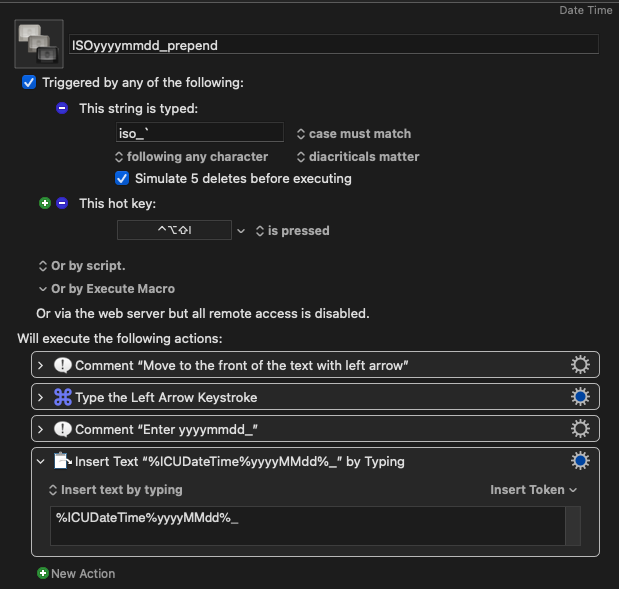Click the hot key recording field
Screen dimensions: 619x589
(174, 230)
